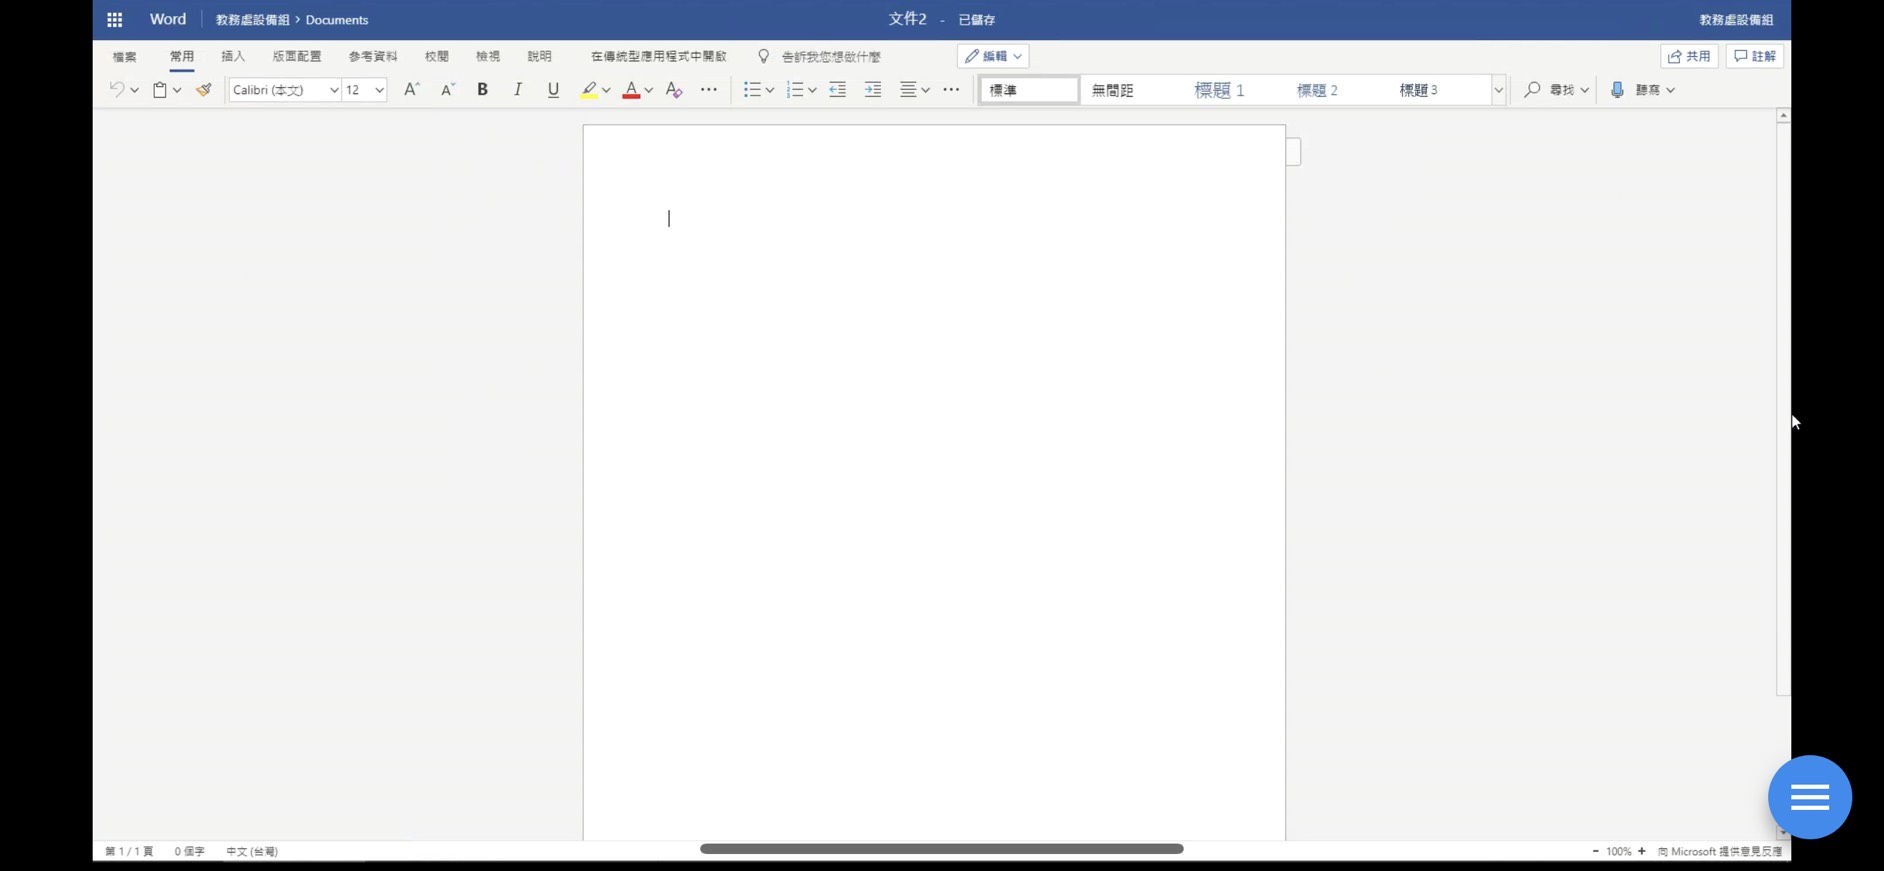
Task: Apply a numbered list
Action: tap(795, 90)
